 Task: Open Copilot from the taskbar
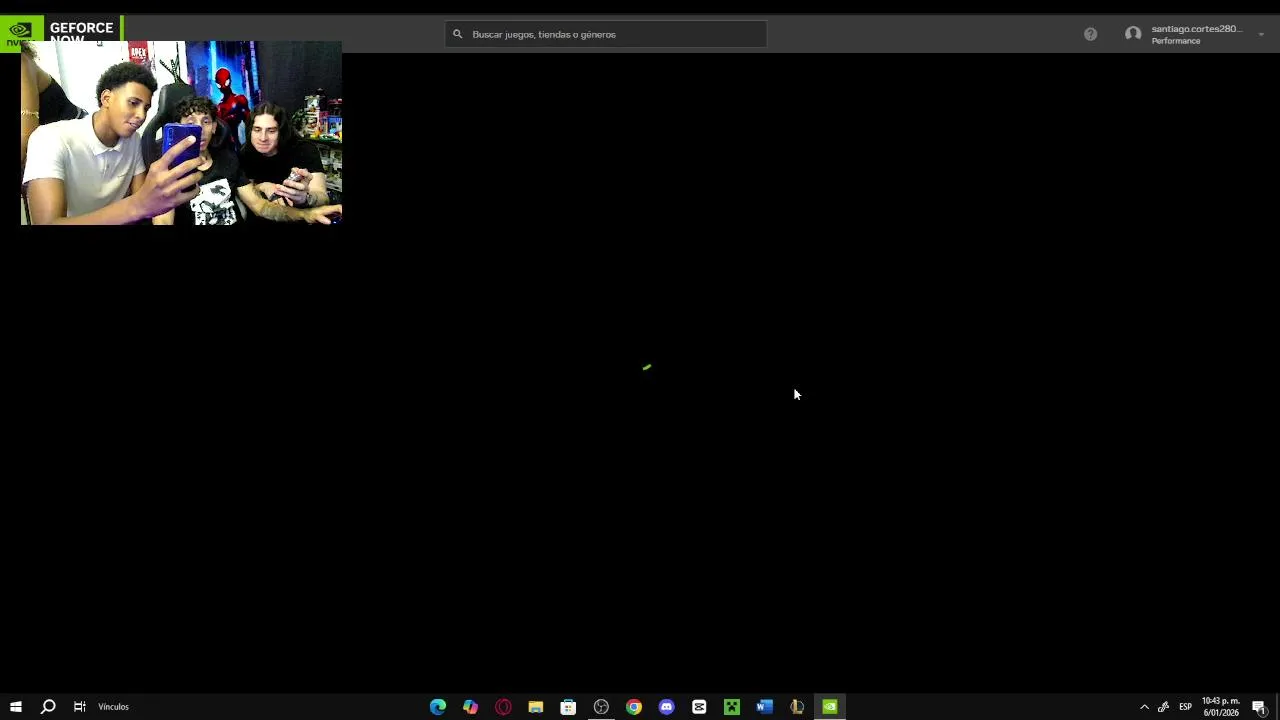click(x=470, y=707)
